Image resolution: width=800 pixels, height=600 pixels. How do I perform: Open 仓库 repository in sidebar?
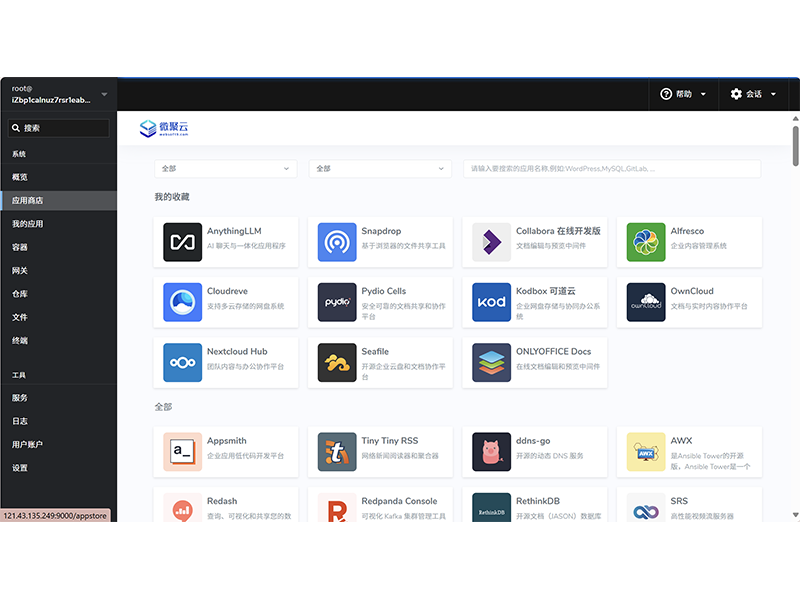click(59, 294)
